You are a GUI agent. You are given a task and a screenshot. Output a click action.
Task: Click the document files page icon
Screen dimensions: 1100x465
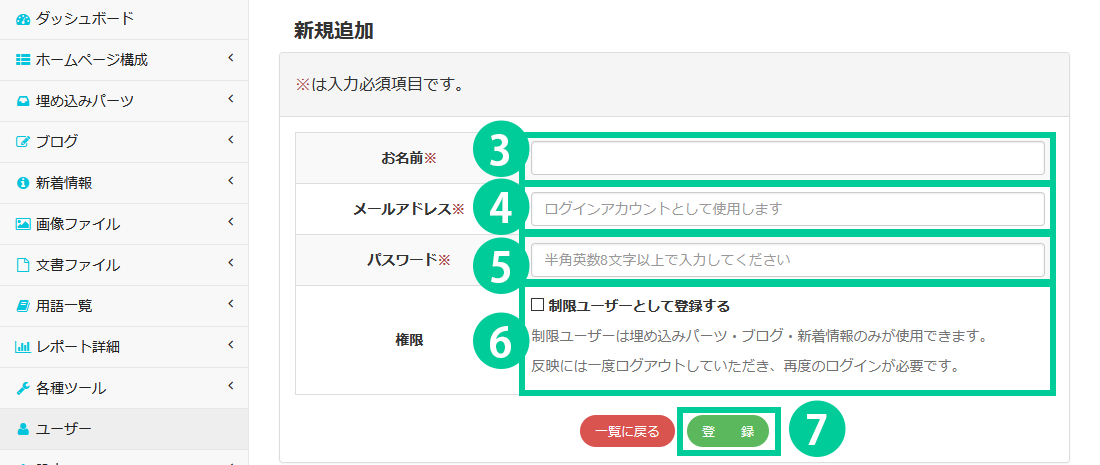(23, 265)
